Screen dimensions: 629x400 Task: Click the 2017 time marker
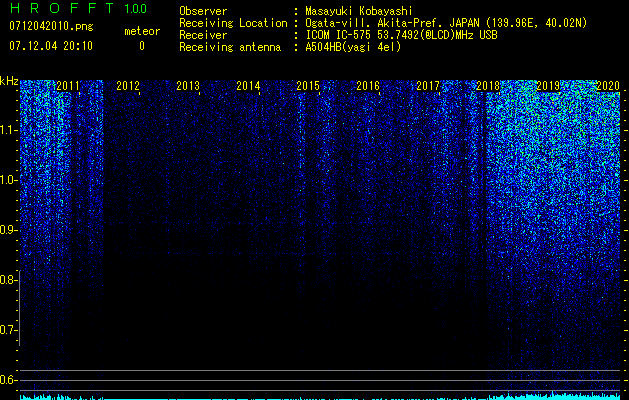428,86
